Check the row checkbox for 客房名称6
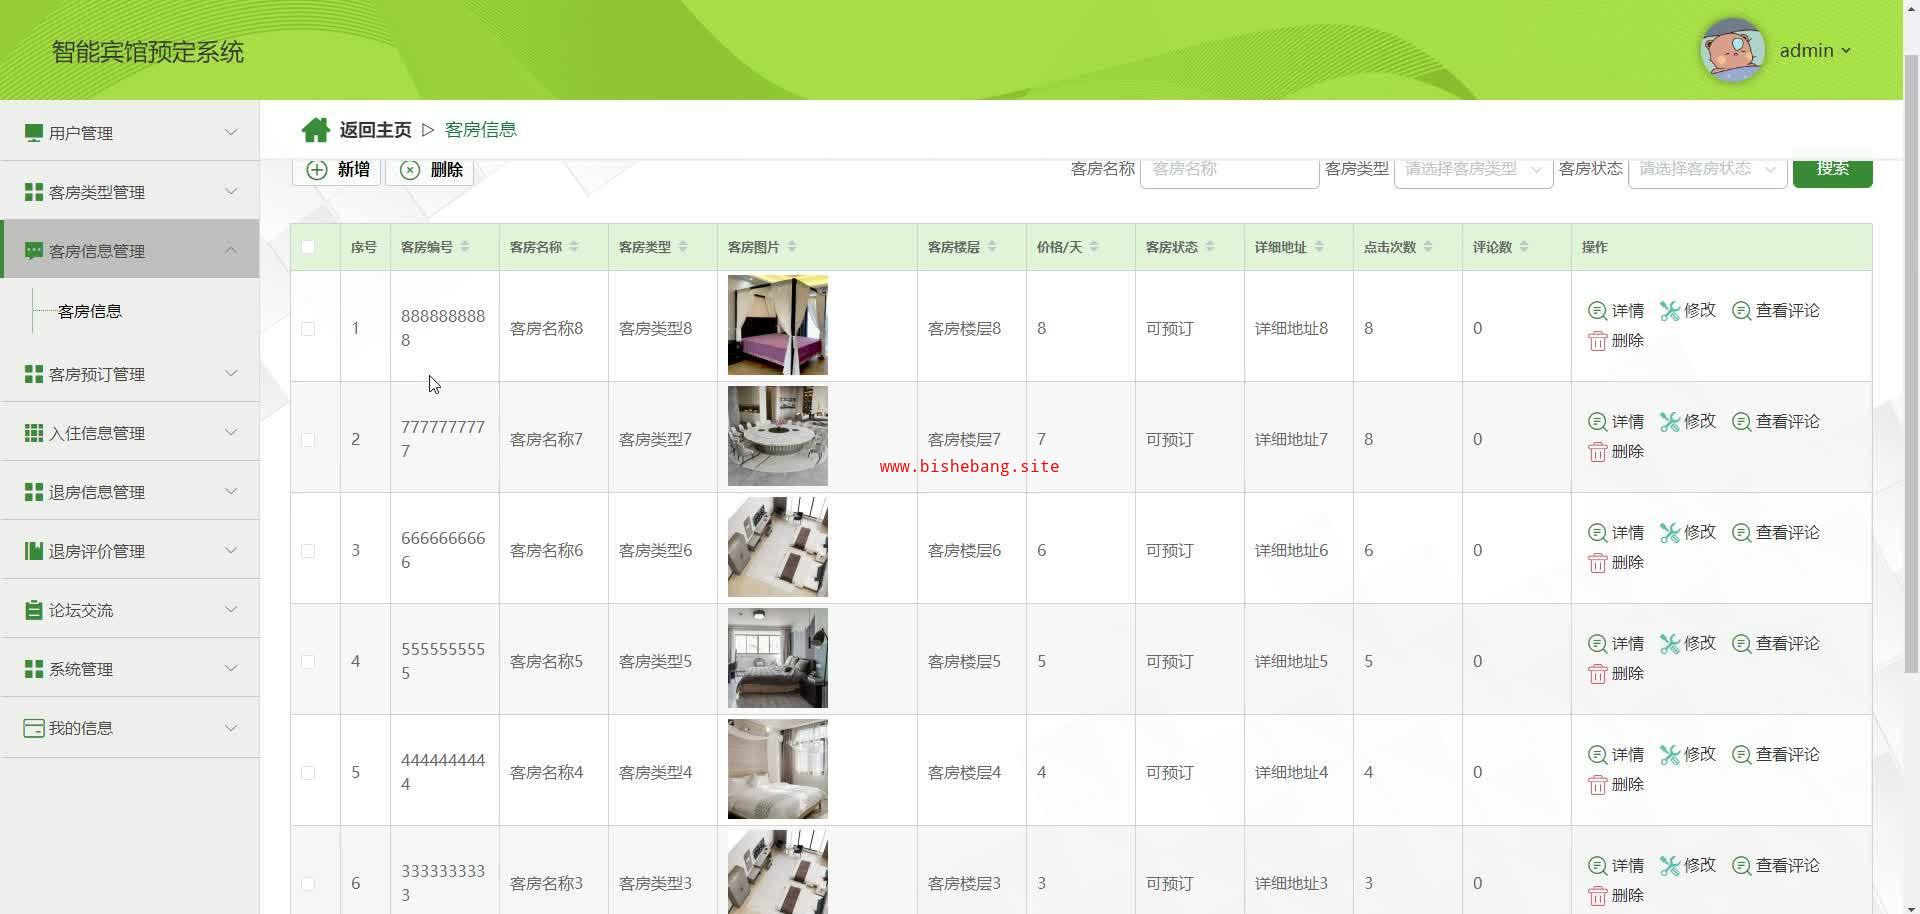This screenshot has width=1920, height=914. [308, 551]
